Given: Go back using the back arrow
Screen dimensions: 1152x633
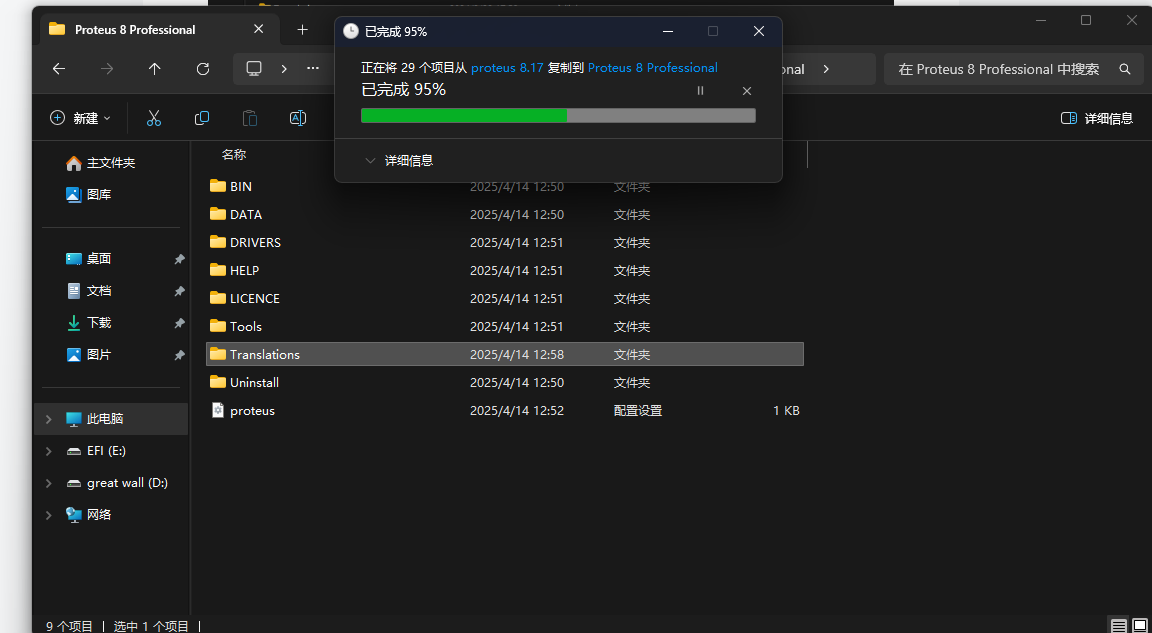Looking at the screenshot, I should point(59,68).
